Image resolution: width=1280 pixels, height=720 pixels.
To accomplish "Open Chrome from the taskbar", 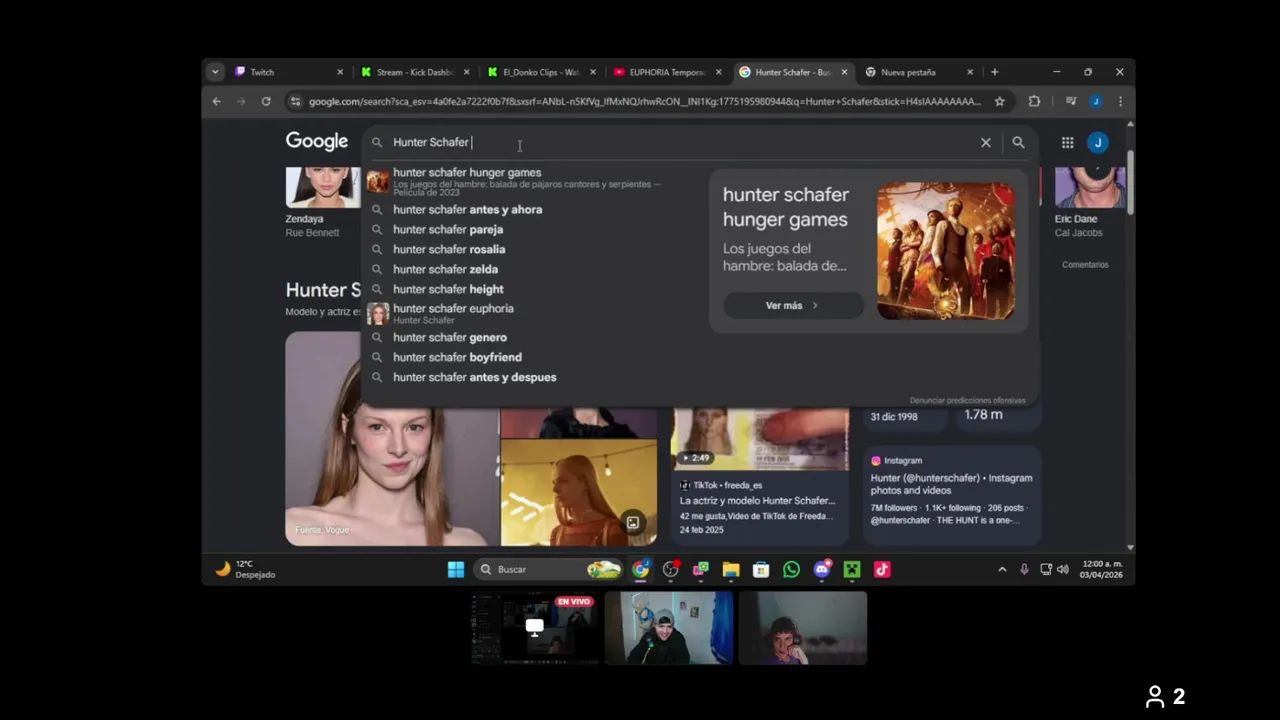I will [x=641, y=569].
